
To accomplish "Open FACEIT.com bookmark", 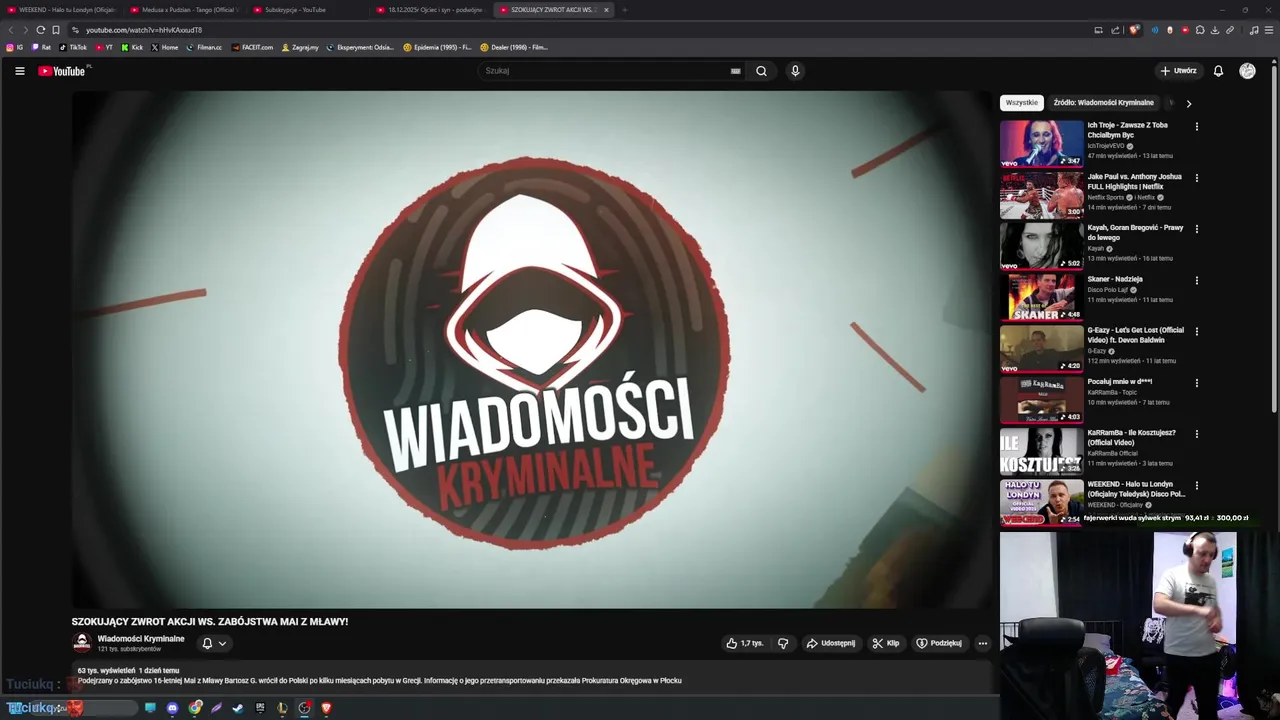I will [252, 47].
